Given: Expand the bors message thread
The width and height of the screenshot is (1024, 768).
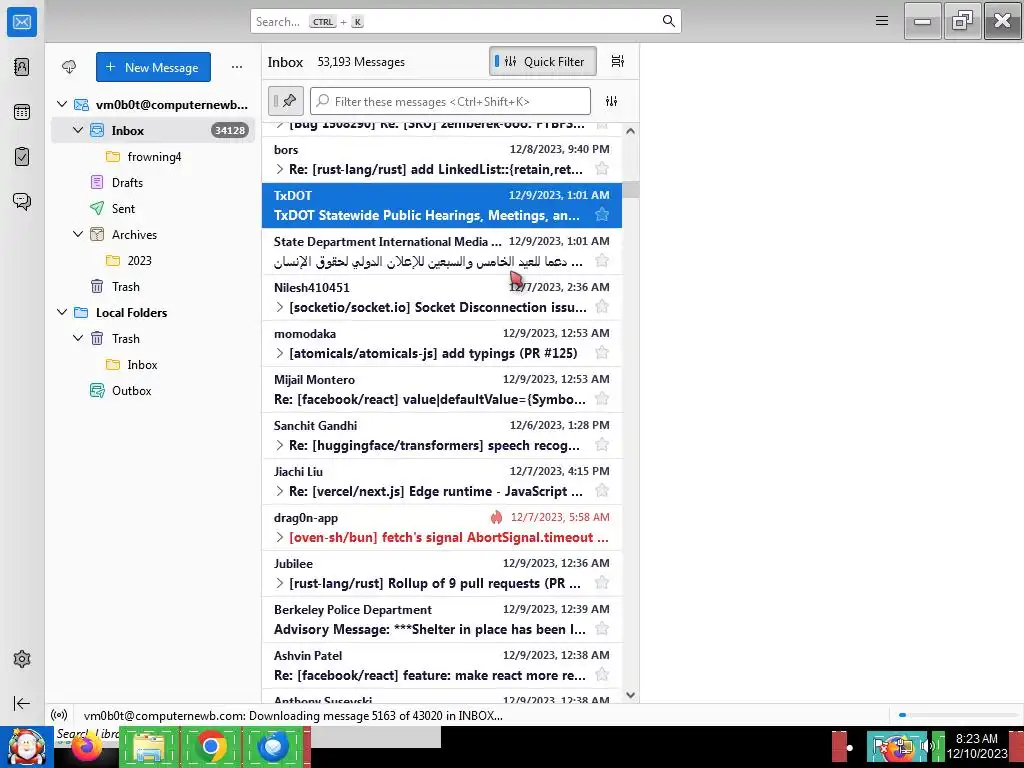Looking at the screenshot, I should click(280, 170).
